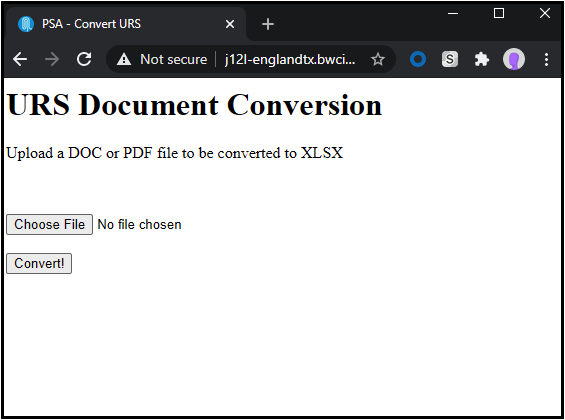Open the Extensions puzzle piece menu

[x=481, y=59]
